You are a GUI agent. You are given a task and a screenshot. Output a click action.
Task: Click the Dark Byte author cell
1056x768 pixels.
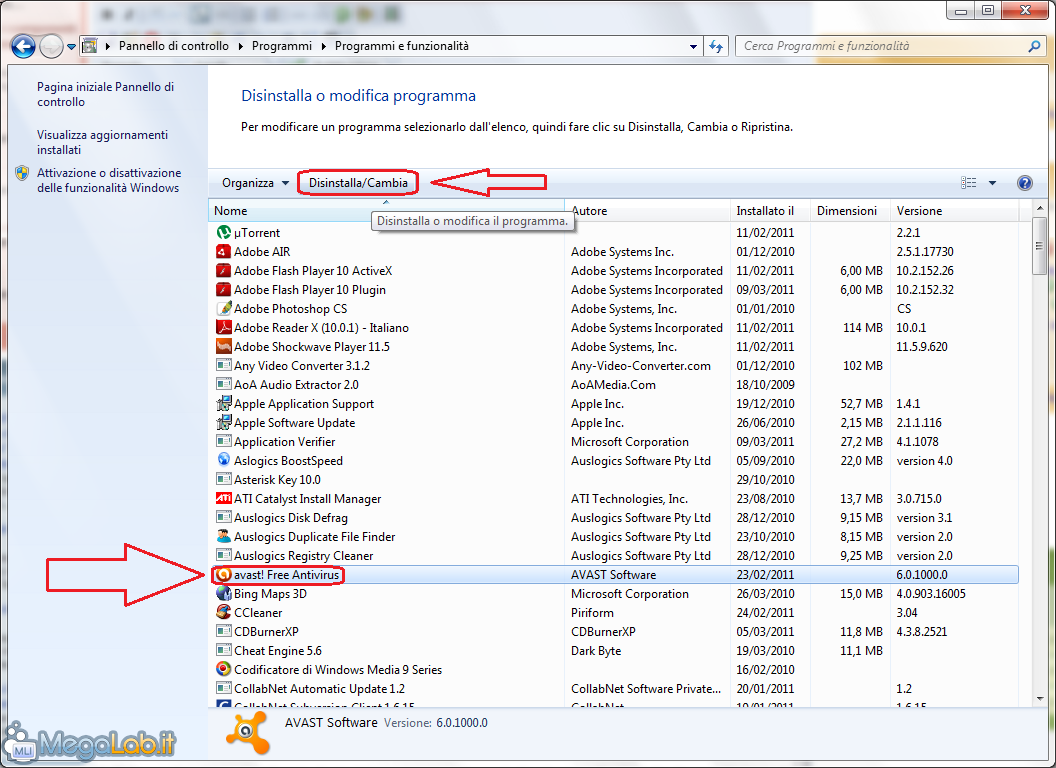pyautogui.click(x=596, y=651)
